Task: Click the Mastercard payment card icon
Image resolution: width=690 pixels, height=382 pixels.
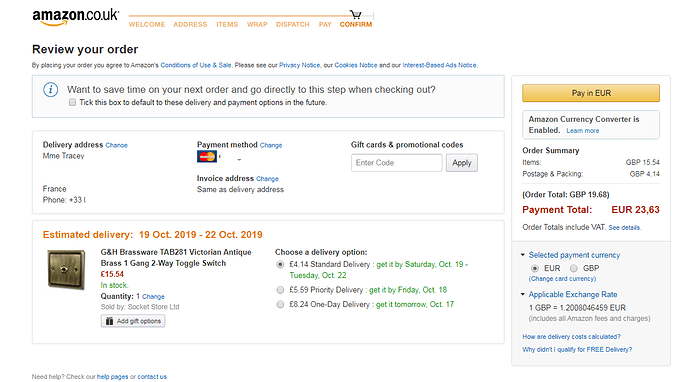Action: (207, 157)
